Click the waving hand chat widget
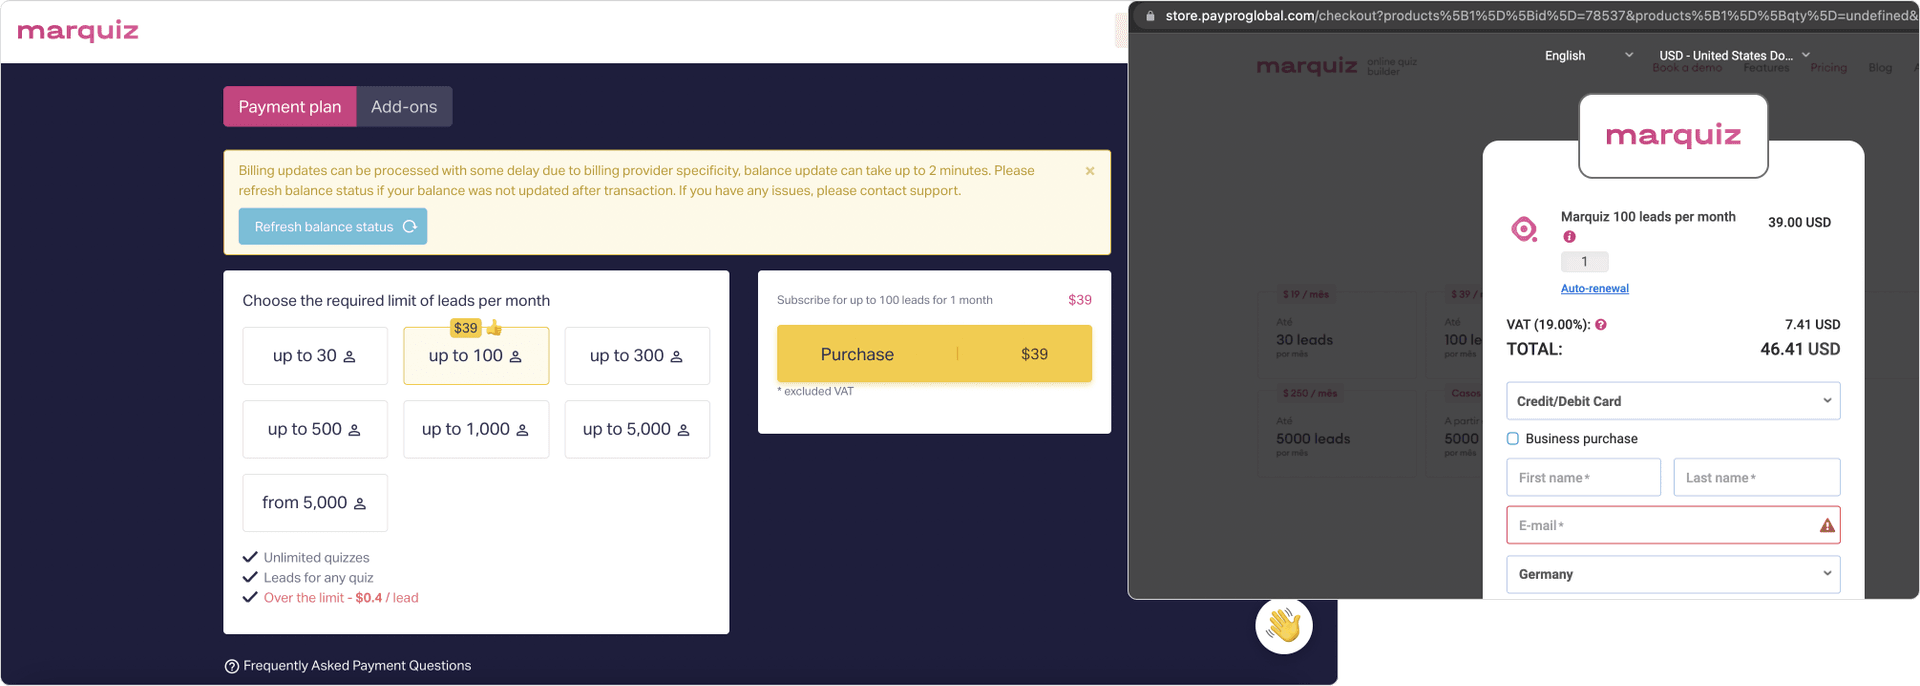Viewport: 1920px width, 686px height. pyautogui.click(x=1283, y=626)
